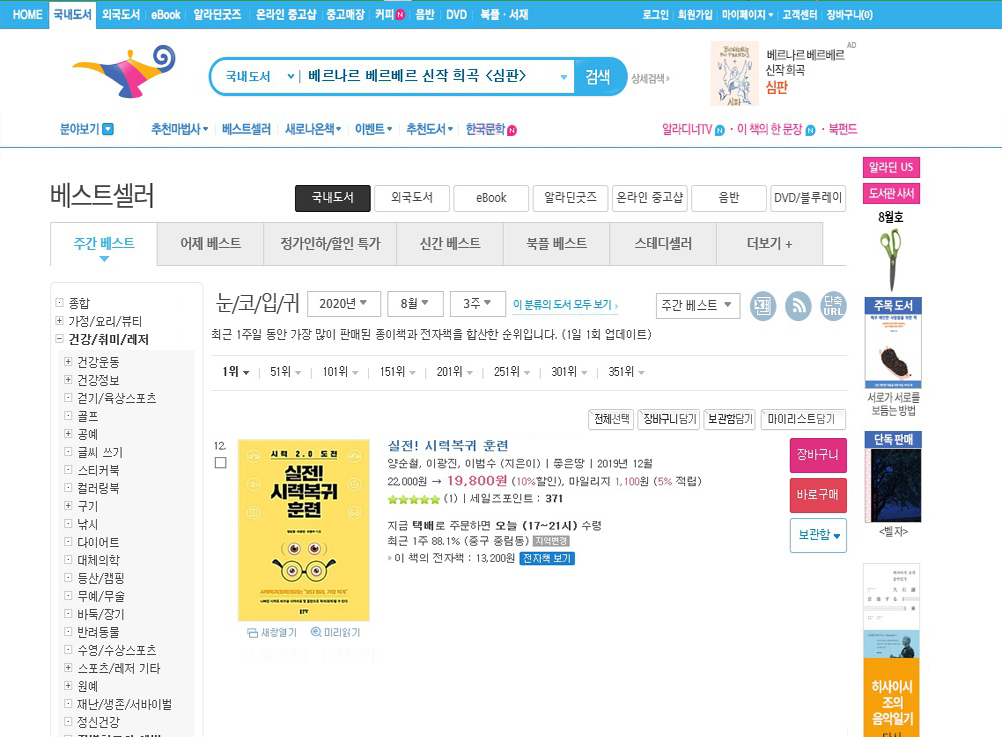Viewport: 1002px width, 737px height.
Task: Open the 8월 month dropdown
Action: [415, 304]
